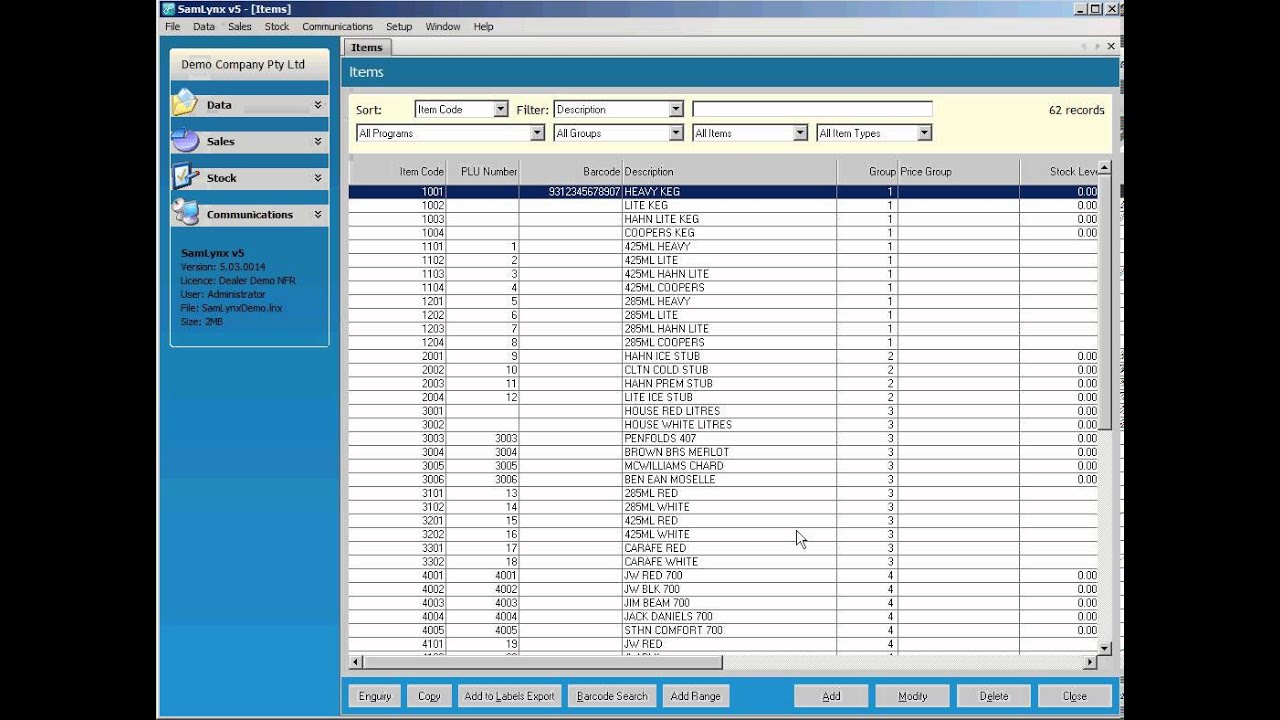This screenshot has height=720, width=1280.
Task: Expand the Data sidebar section chevron
Action: coord(318,105)
